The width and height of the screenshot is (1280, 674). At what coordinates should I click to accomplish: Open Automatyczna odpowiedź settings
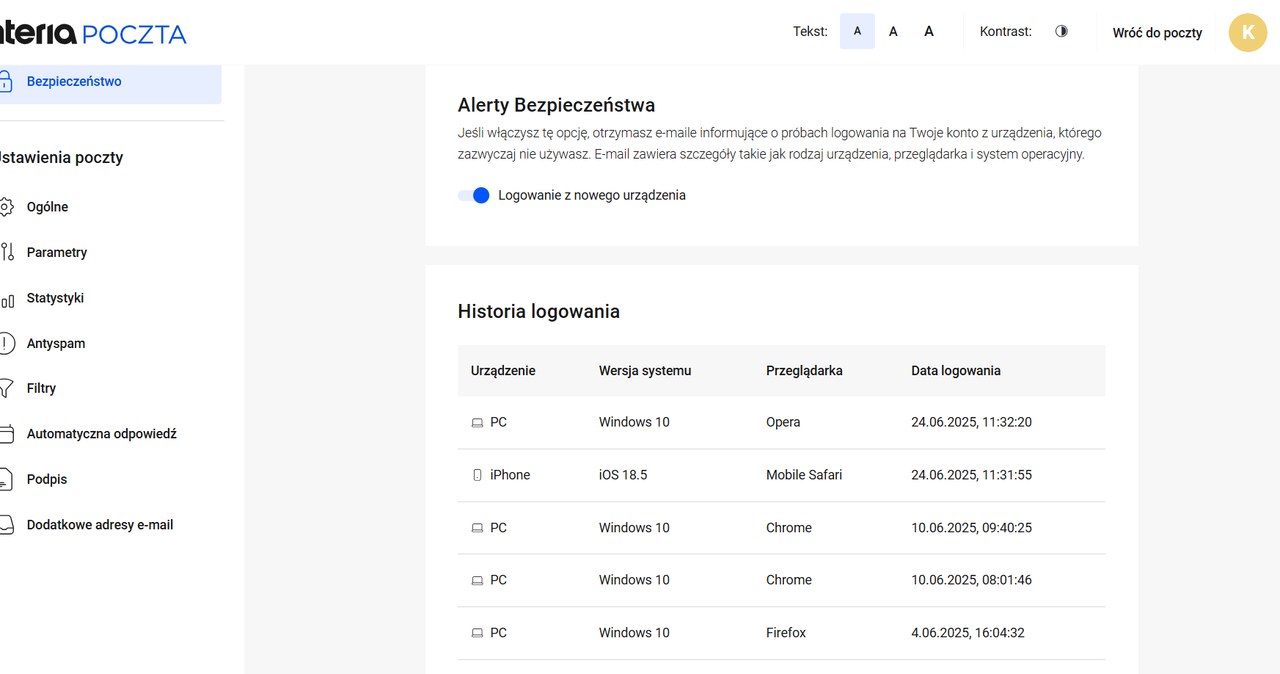(102, 434)
